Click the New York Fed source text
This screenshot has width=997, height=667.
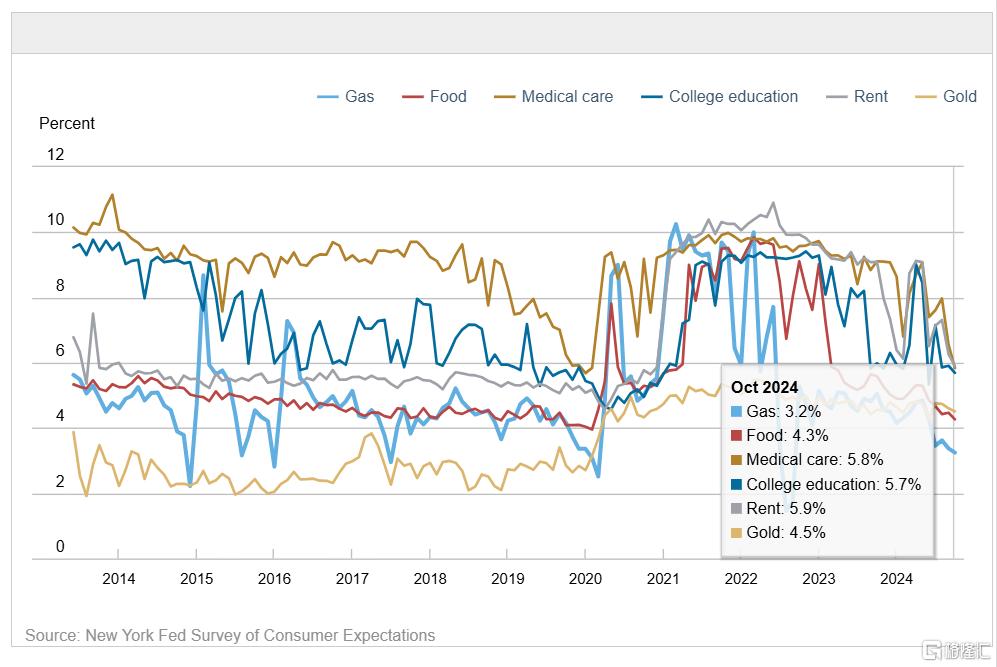(x=230, y=635)
